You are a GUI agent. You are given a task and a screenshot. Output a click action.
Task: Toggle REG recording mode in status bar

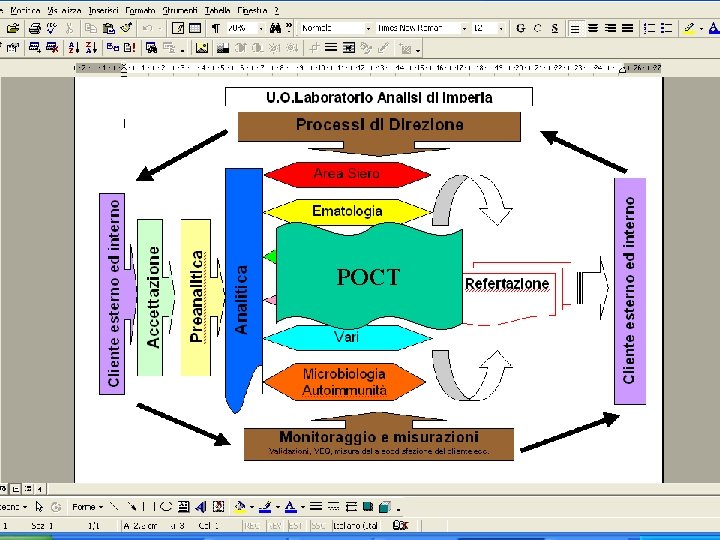[x=251, y=526]
